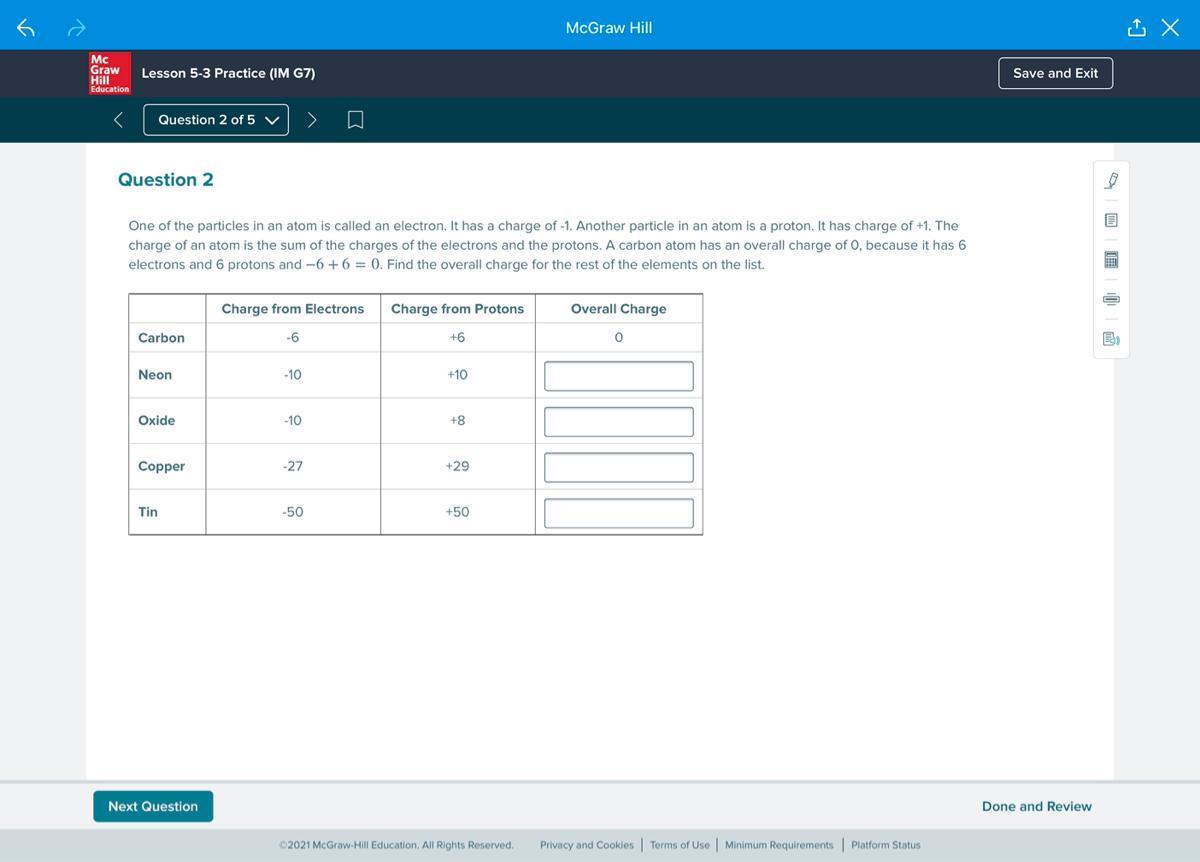
Task: Click the share export icon
Action: [1136, 27]
